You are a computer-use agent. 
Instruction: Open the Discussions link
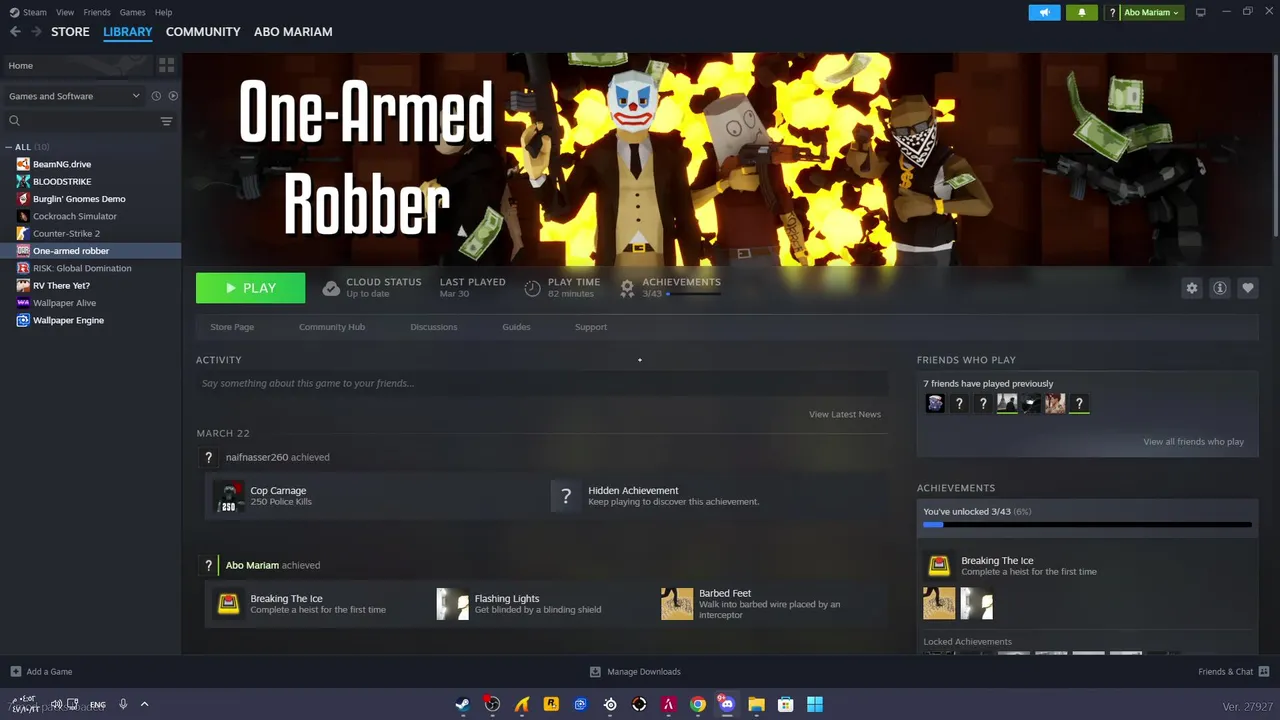[433, 327]
